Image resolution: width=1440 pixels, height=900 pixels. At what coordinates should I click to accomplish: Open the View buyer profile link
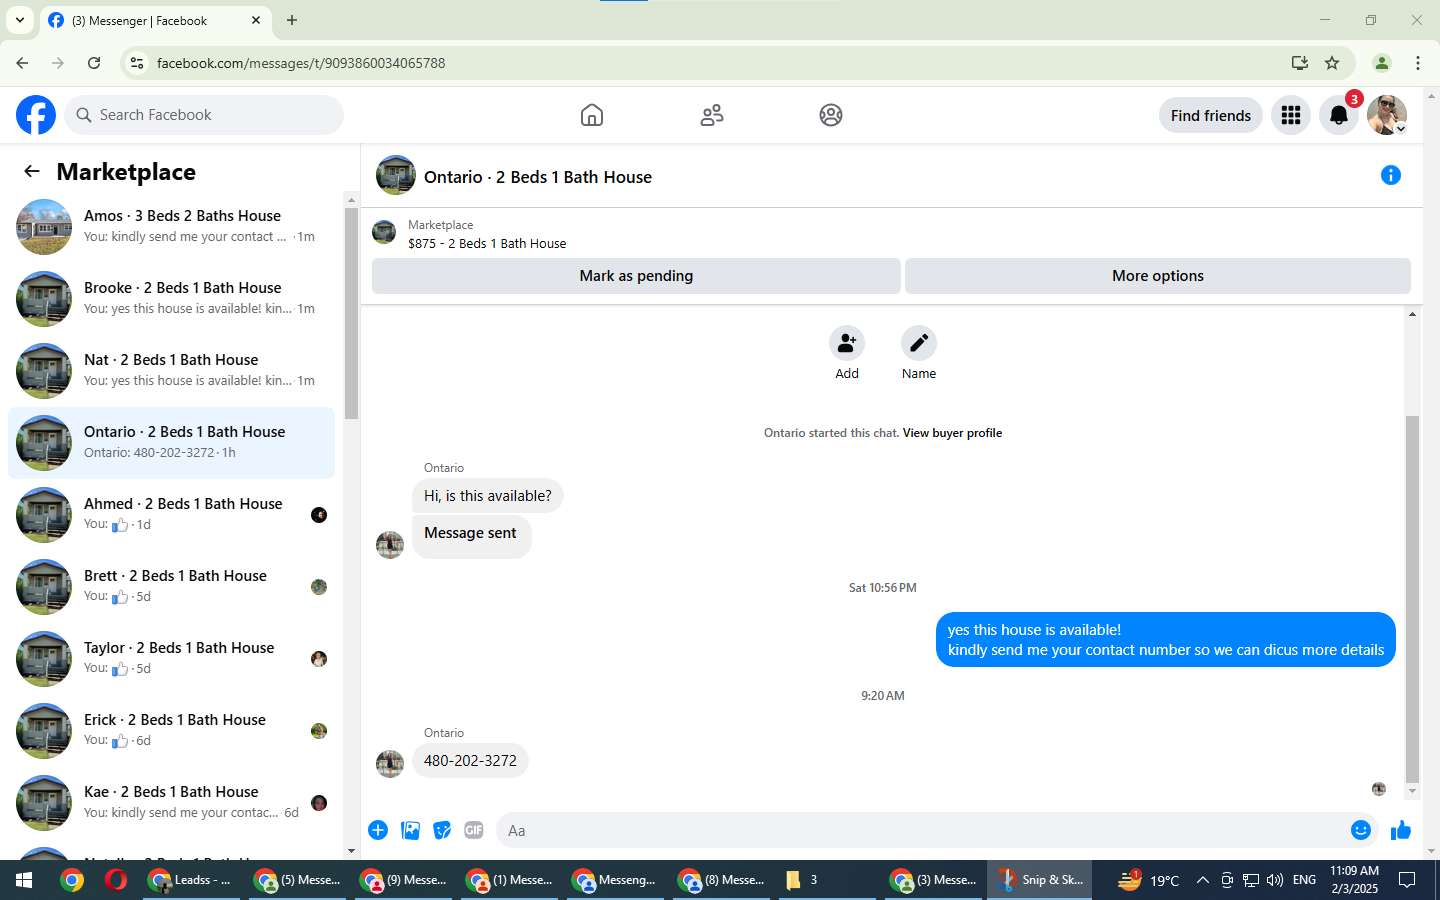coord(952,433)
